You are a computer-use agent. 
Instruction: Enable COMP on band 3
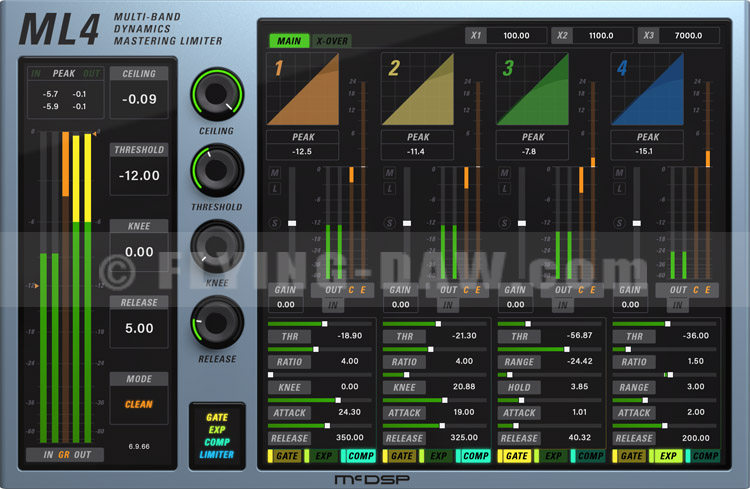pyautogui.click(x=587, y=456)
